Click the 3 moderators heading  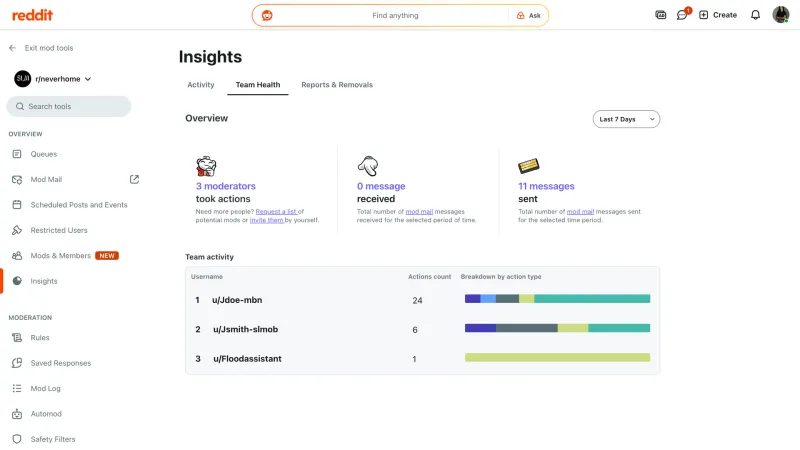[226, 186]
